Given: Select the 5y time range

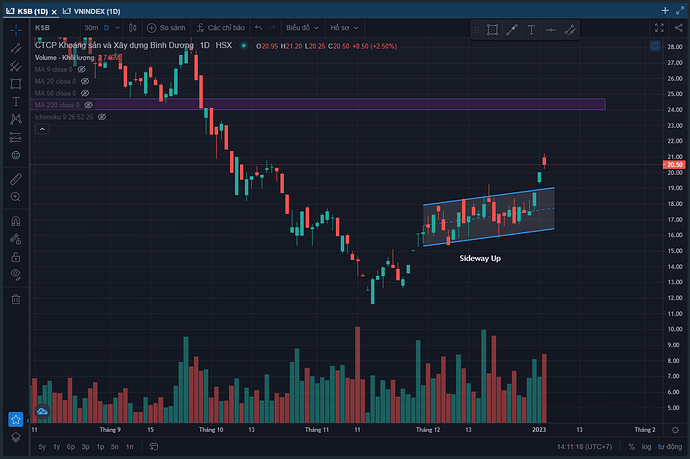Looking at the screenshot, I should pos(41,447).
